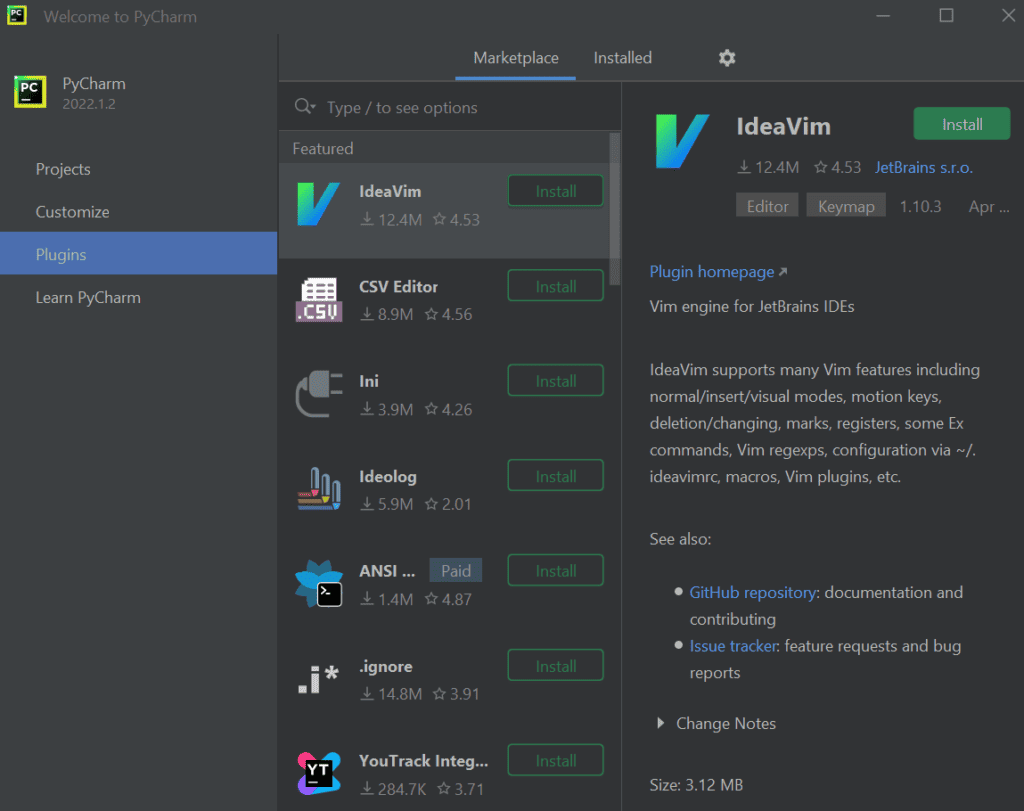Click the plugin list scrollbar
1024x811 pixels.
point(615,209)
